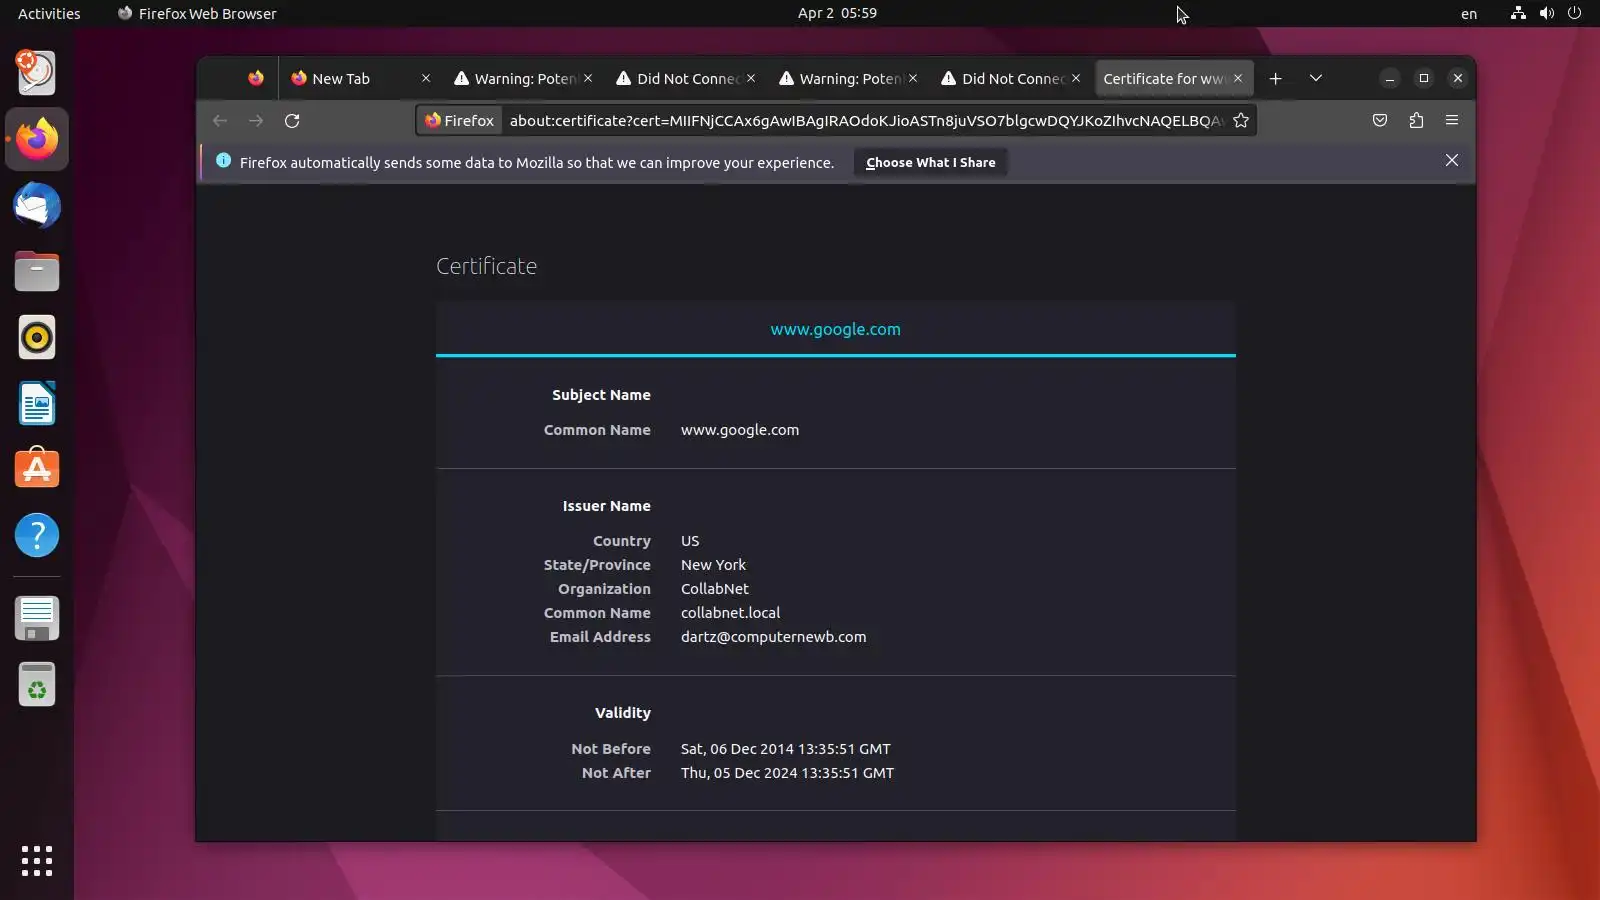
Task: Open the floppy disk save icon in dock
Action: [x=37, y=619]
